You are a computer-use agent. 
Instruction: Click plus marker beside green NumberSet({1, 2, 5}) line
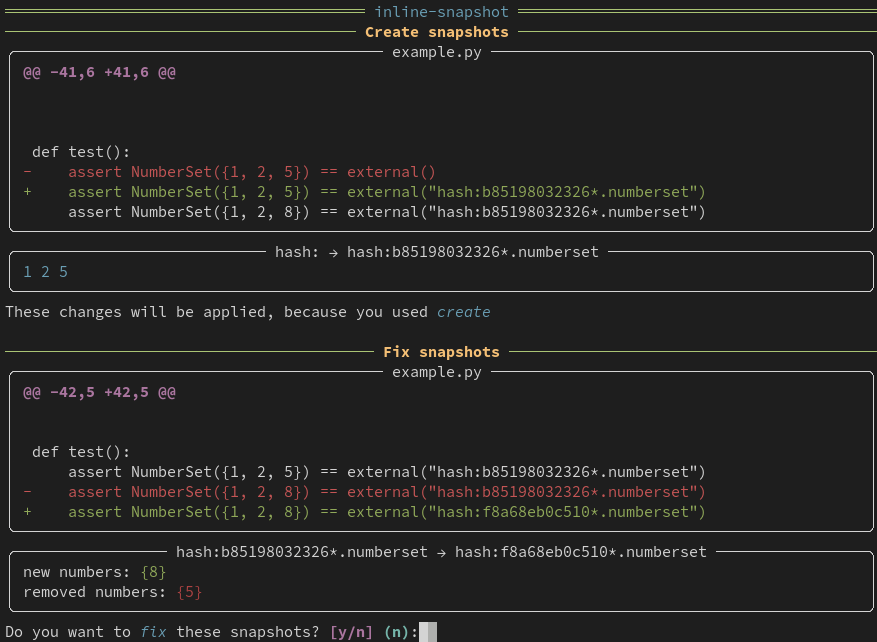tap(27, 192)
